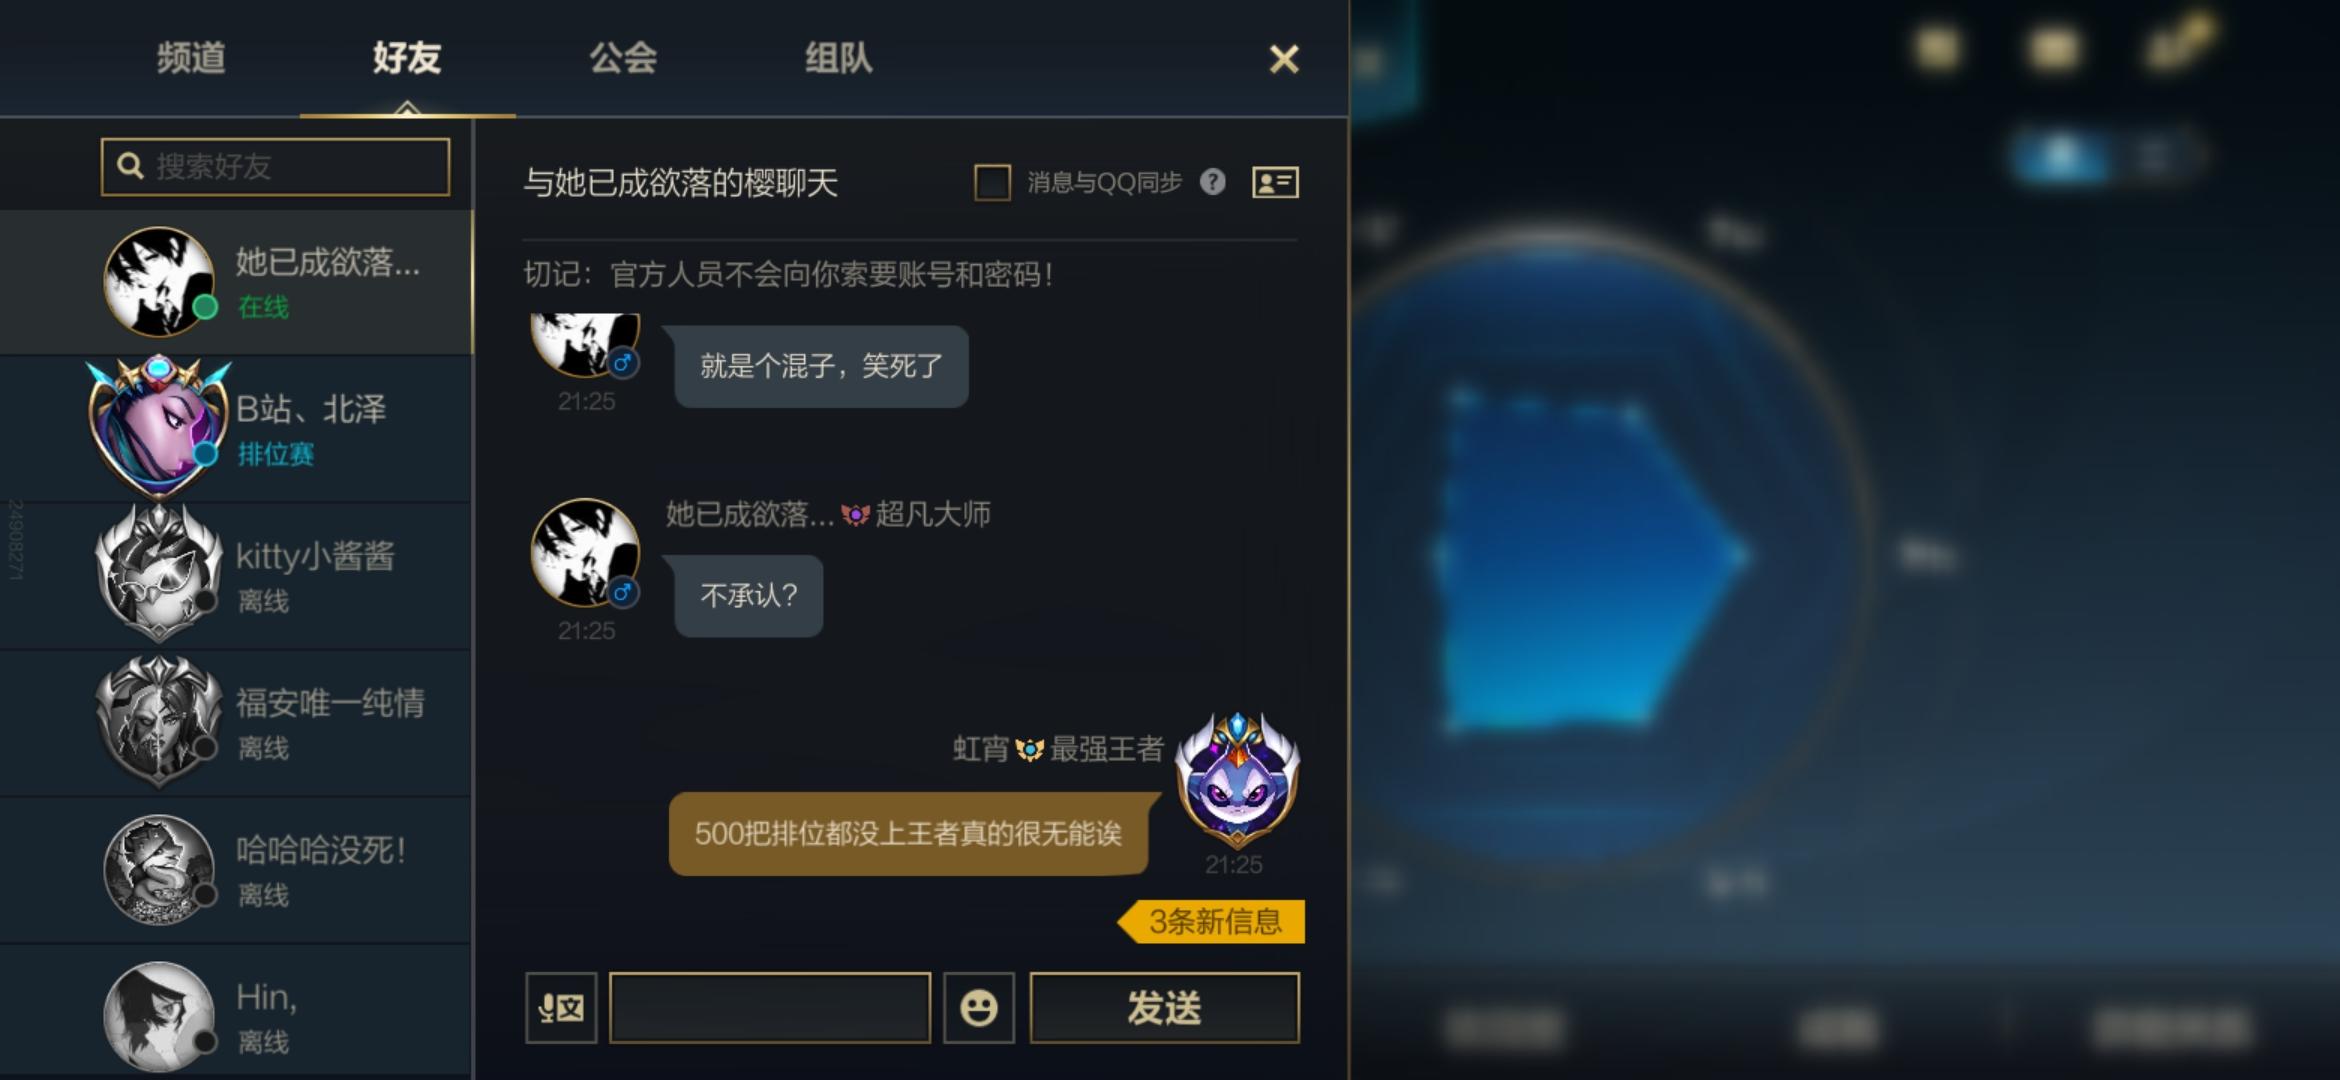
Task: Click the chat message input box
Action: click(x=770, y=1007)
